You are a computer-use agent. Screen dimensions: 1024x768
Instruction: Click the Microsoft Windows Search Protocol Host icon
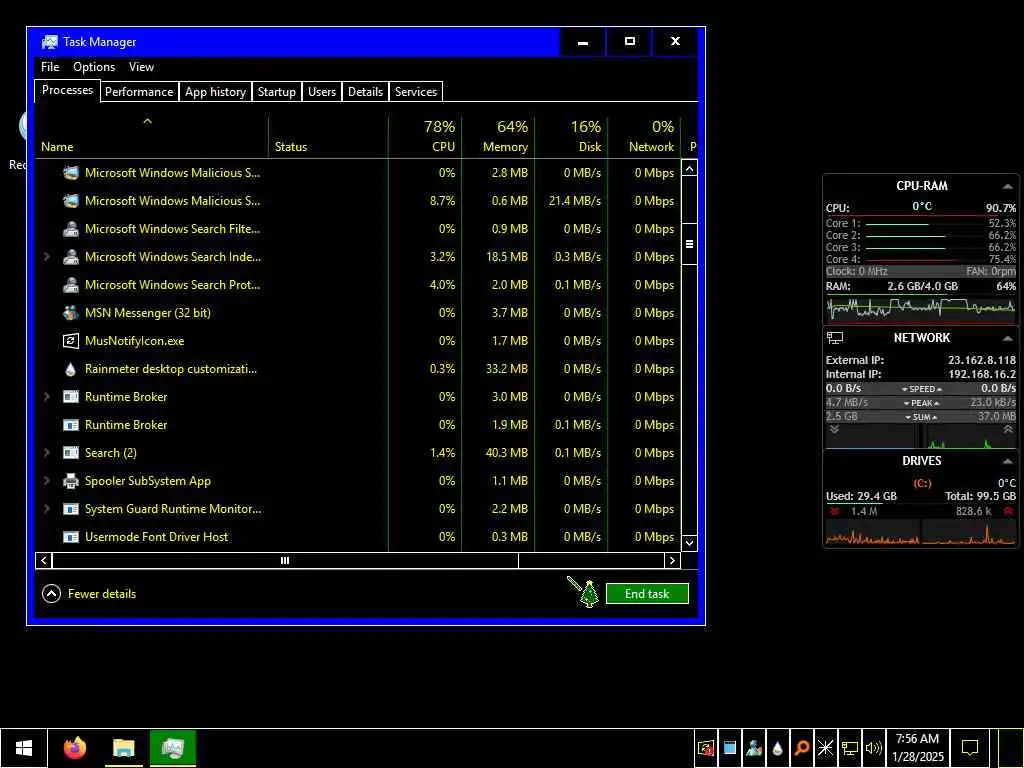[71, 285]
